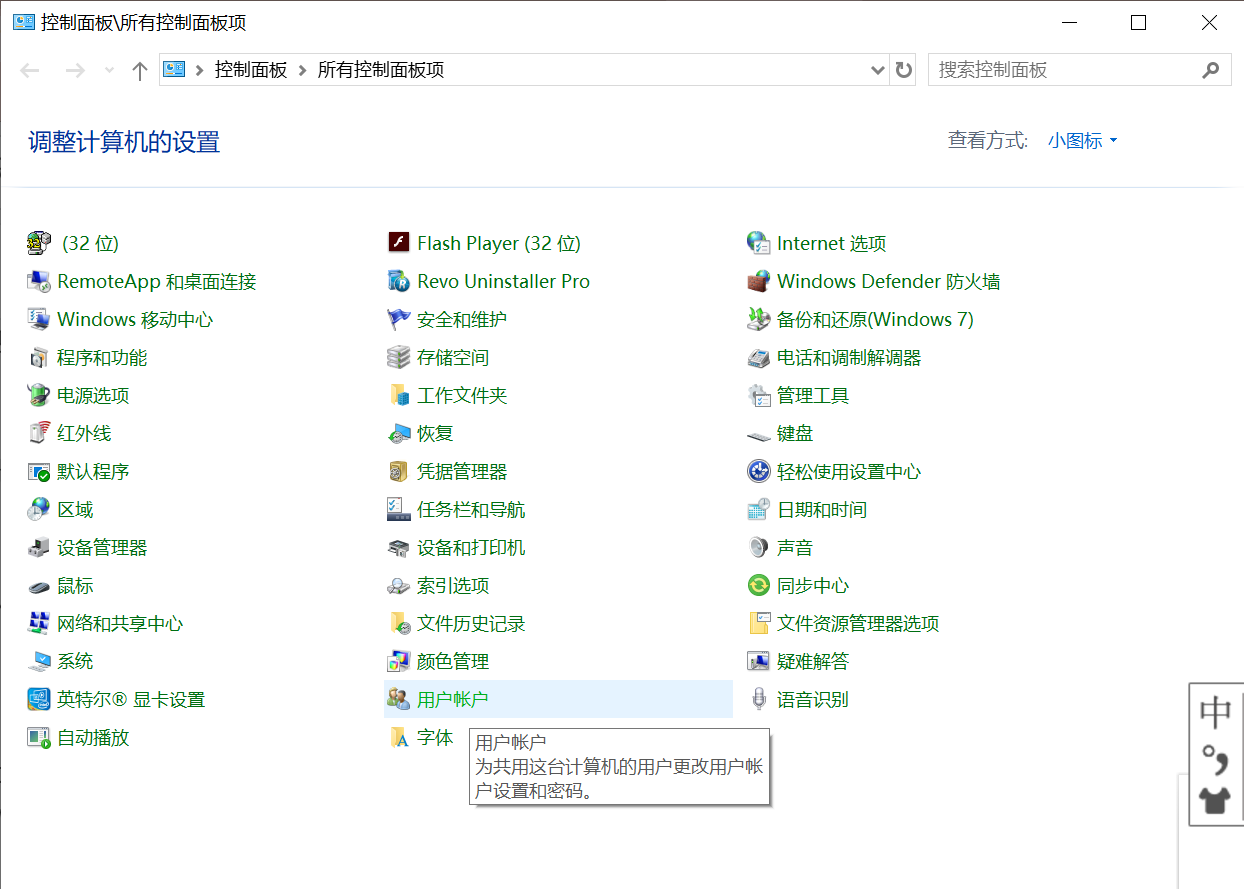
Task: Click the control panel icon in address bar
Action: click(175, 70)
